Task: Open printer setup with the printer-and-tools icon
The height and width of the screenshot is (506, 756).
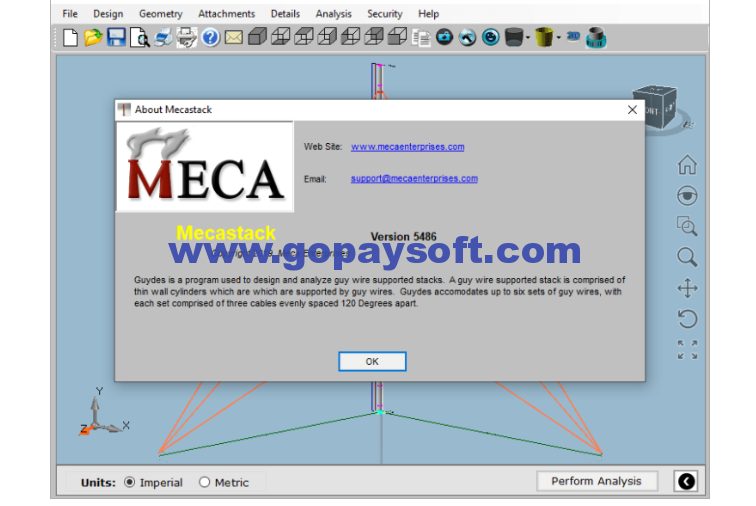Action: tap(187, 38)
